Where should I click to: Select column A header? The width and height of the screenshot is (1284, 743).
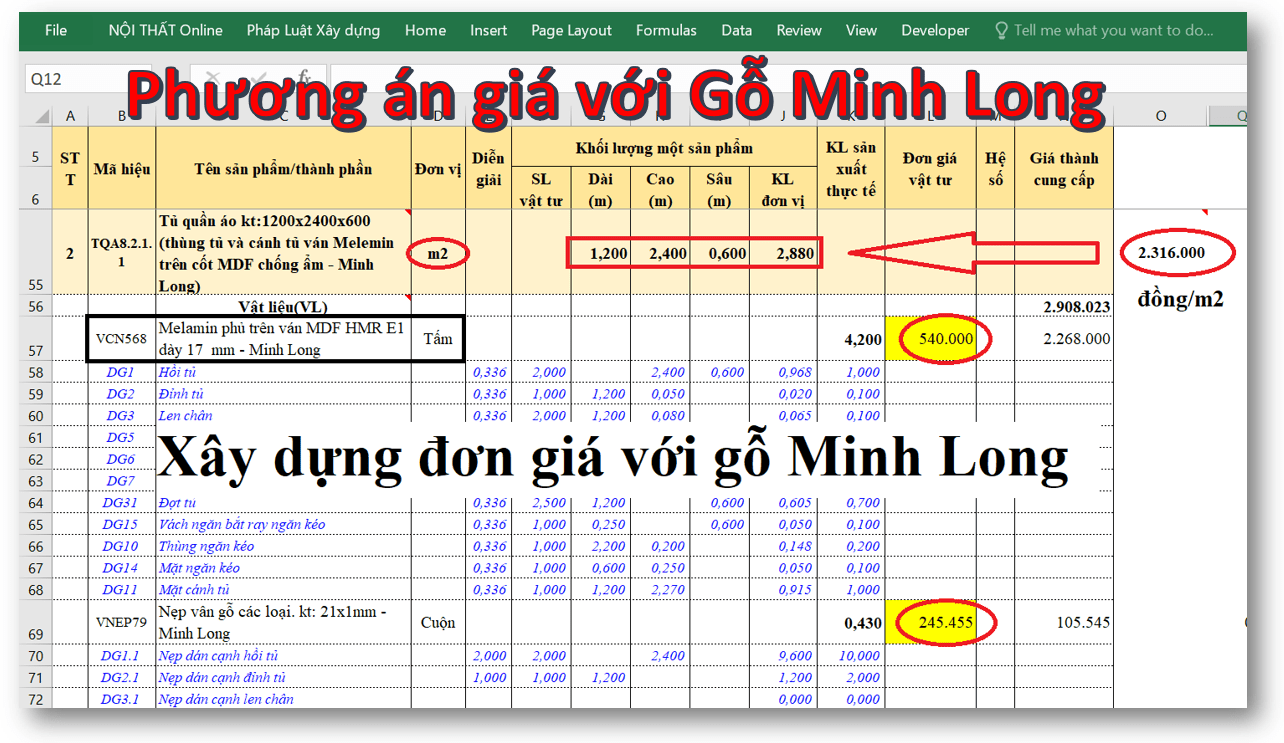[70, 116]
